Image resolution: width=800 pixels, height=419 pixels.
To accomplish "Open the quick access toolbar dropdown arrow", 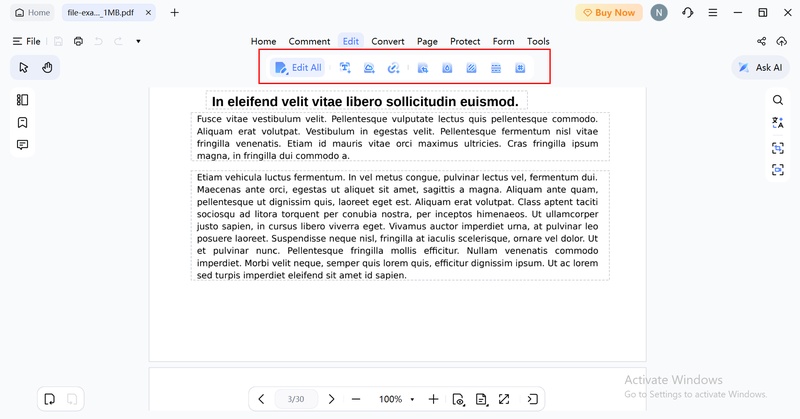I will coord(138,41).
